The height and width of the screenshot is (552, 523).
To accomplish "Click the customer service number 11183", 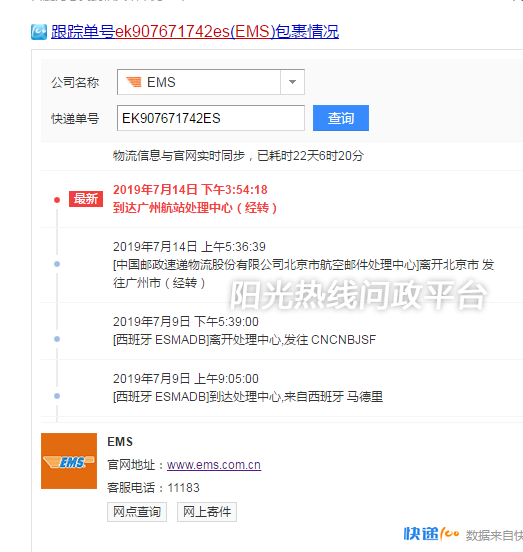I will 183,488.
